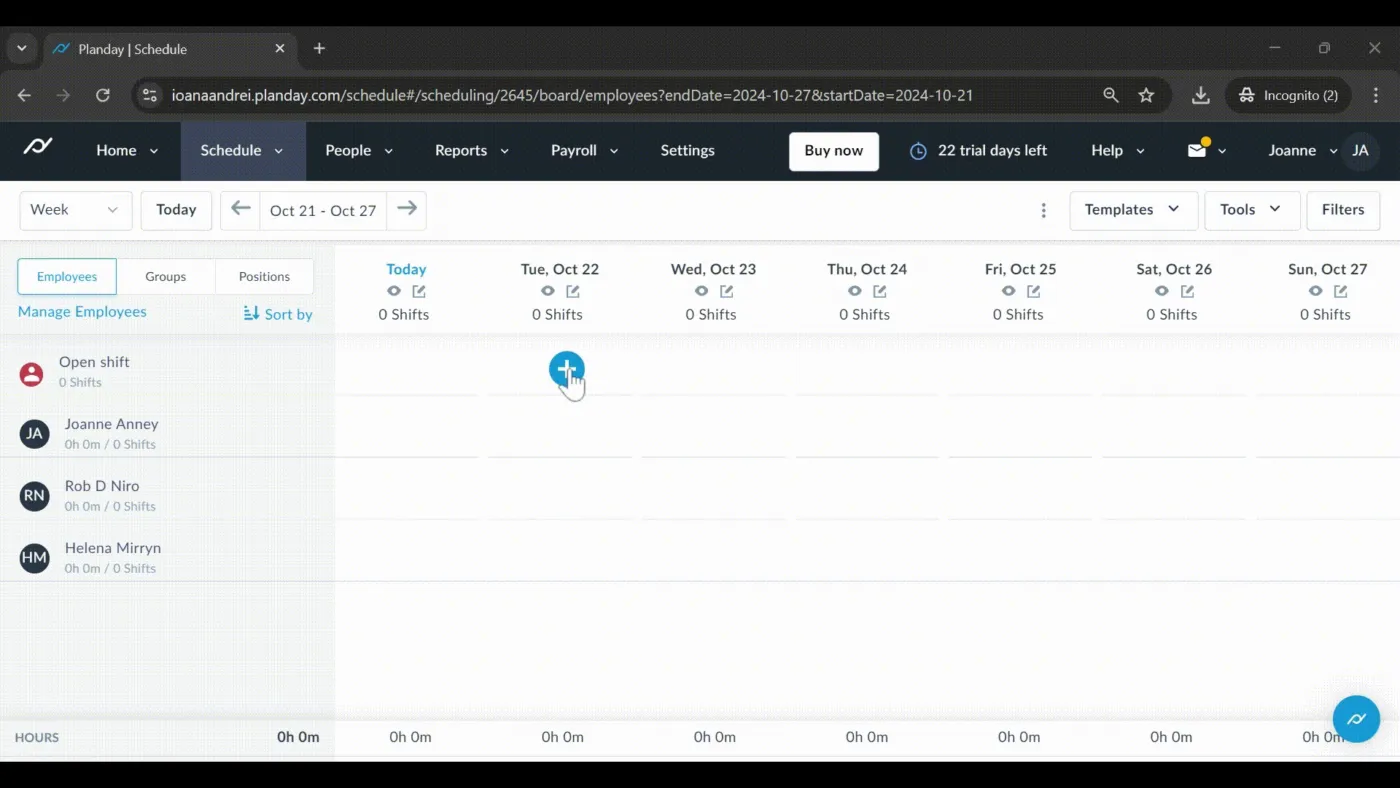
Task: Click the edit icon under Tue, Oct 22
Action: 573,291
